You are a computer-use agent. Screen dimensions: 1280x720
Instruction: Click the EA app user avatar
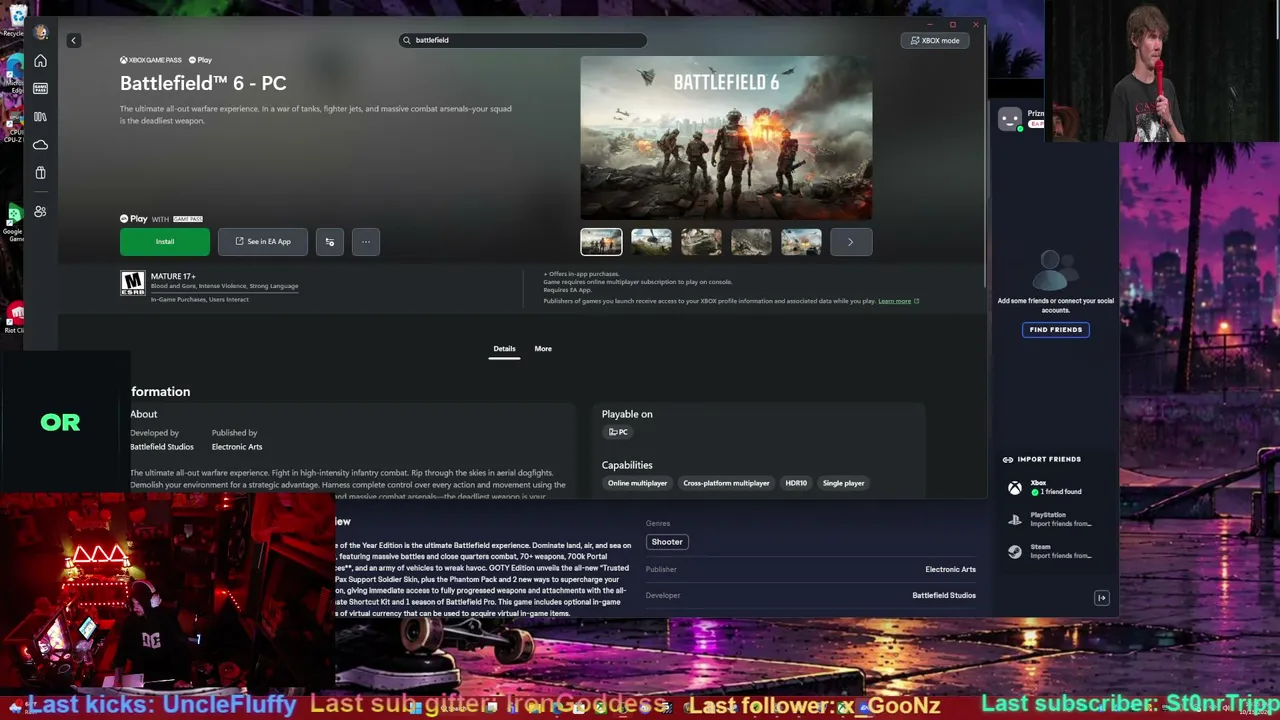[x=1010, y=119]
